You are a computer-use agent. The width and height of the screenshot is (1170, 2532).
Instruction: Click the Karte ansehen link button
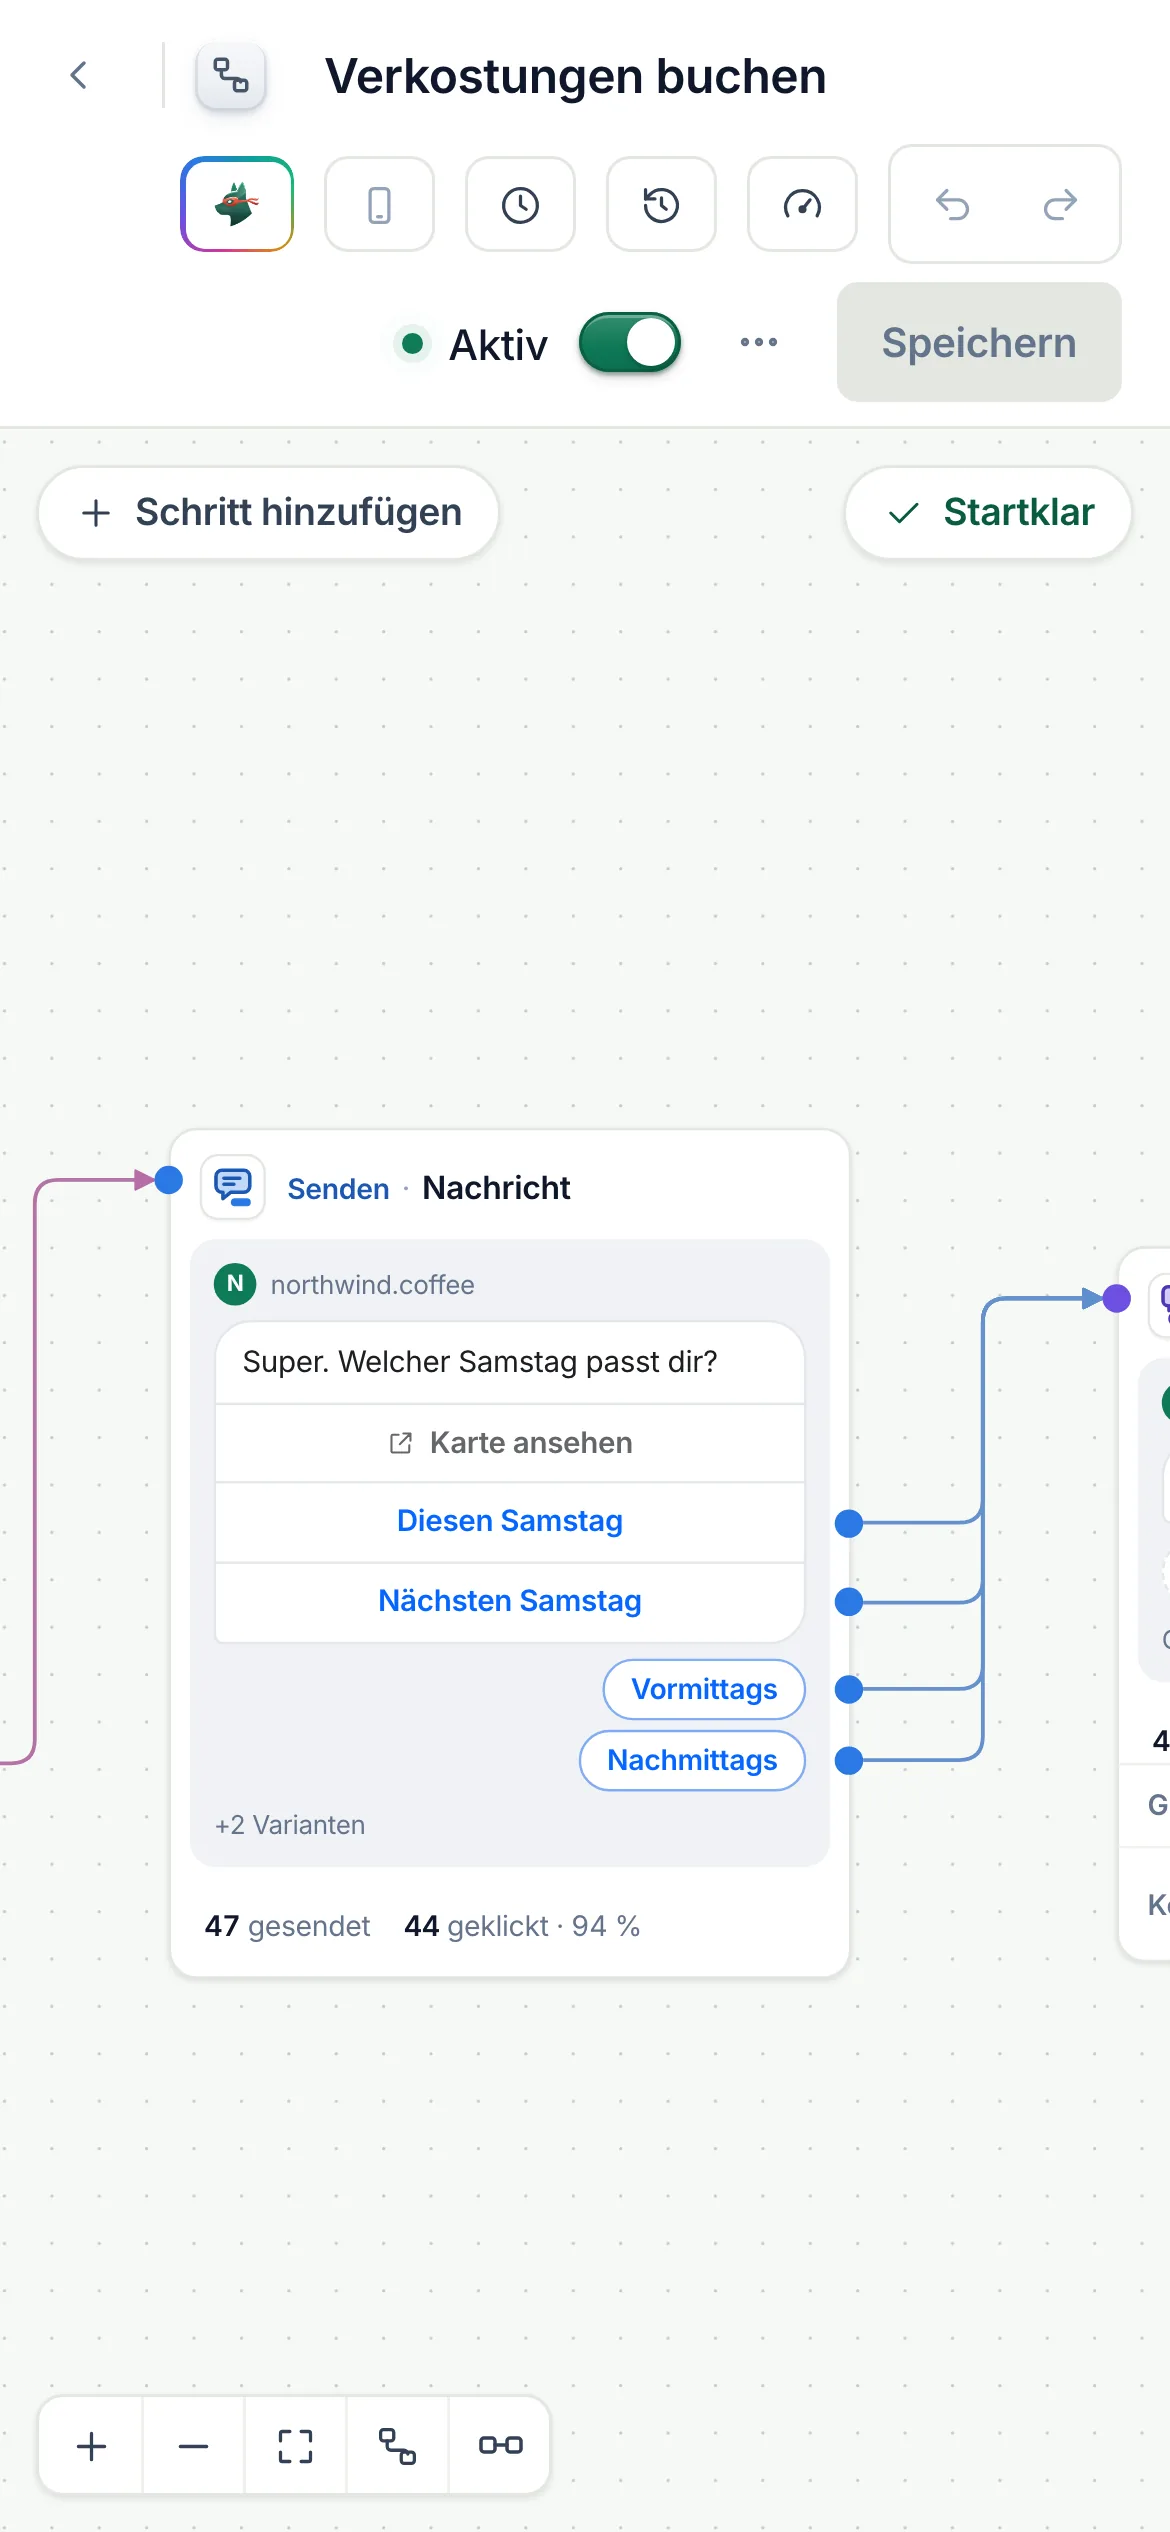pos(510,1443)
